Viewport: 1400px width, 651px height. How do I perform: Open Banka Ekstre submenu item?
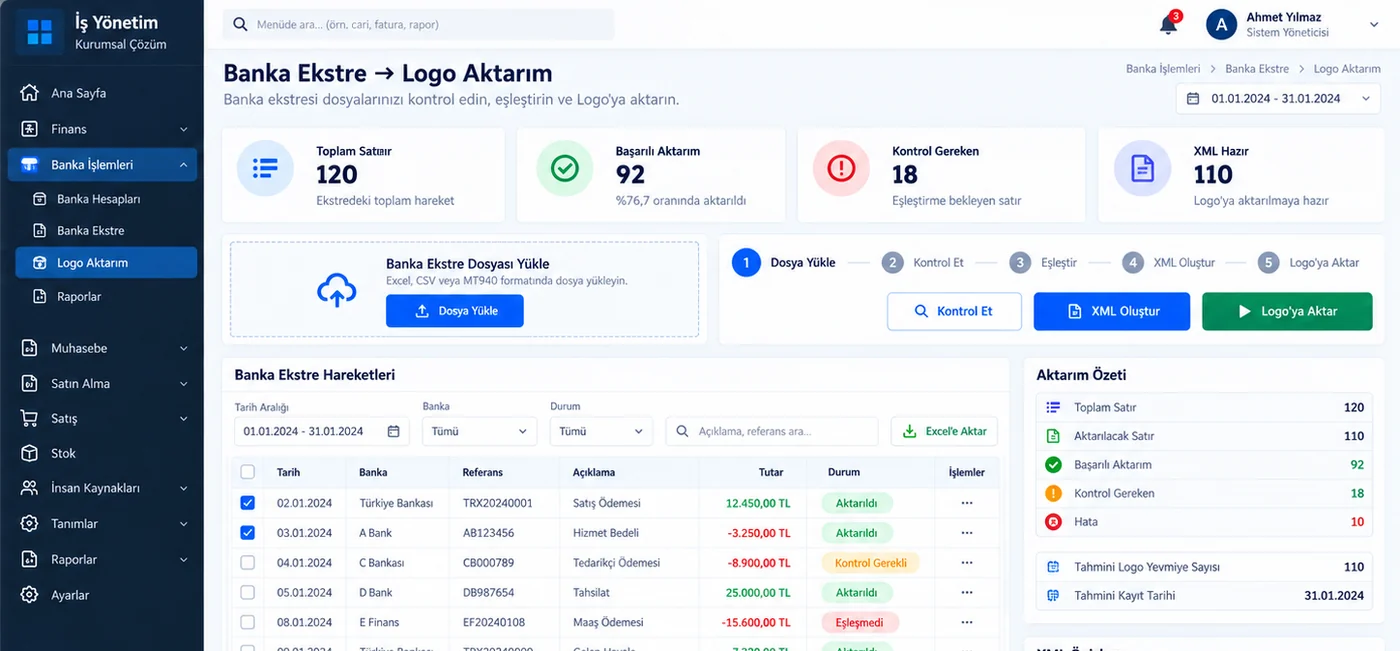(106, 231)
